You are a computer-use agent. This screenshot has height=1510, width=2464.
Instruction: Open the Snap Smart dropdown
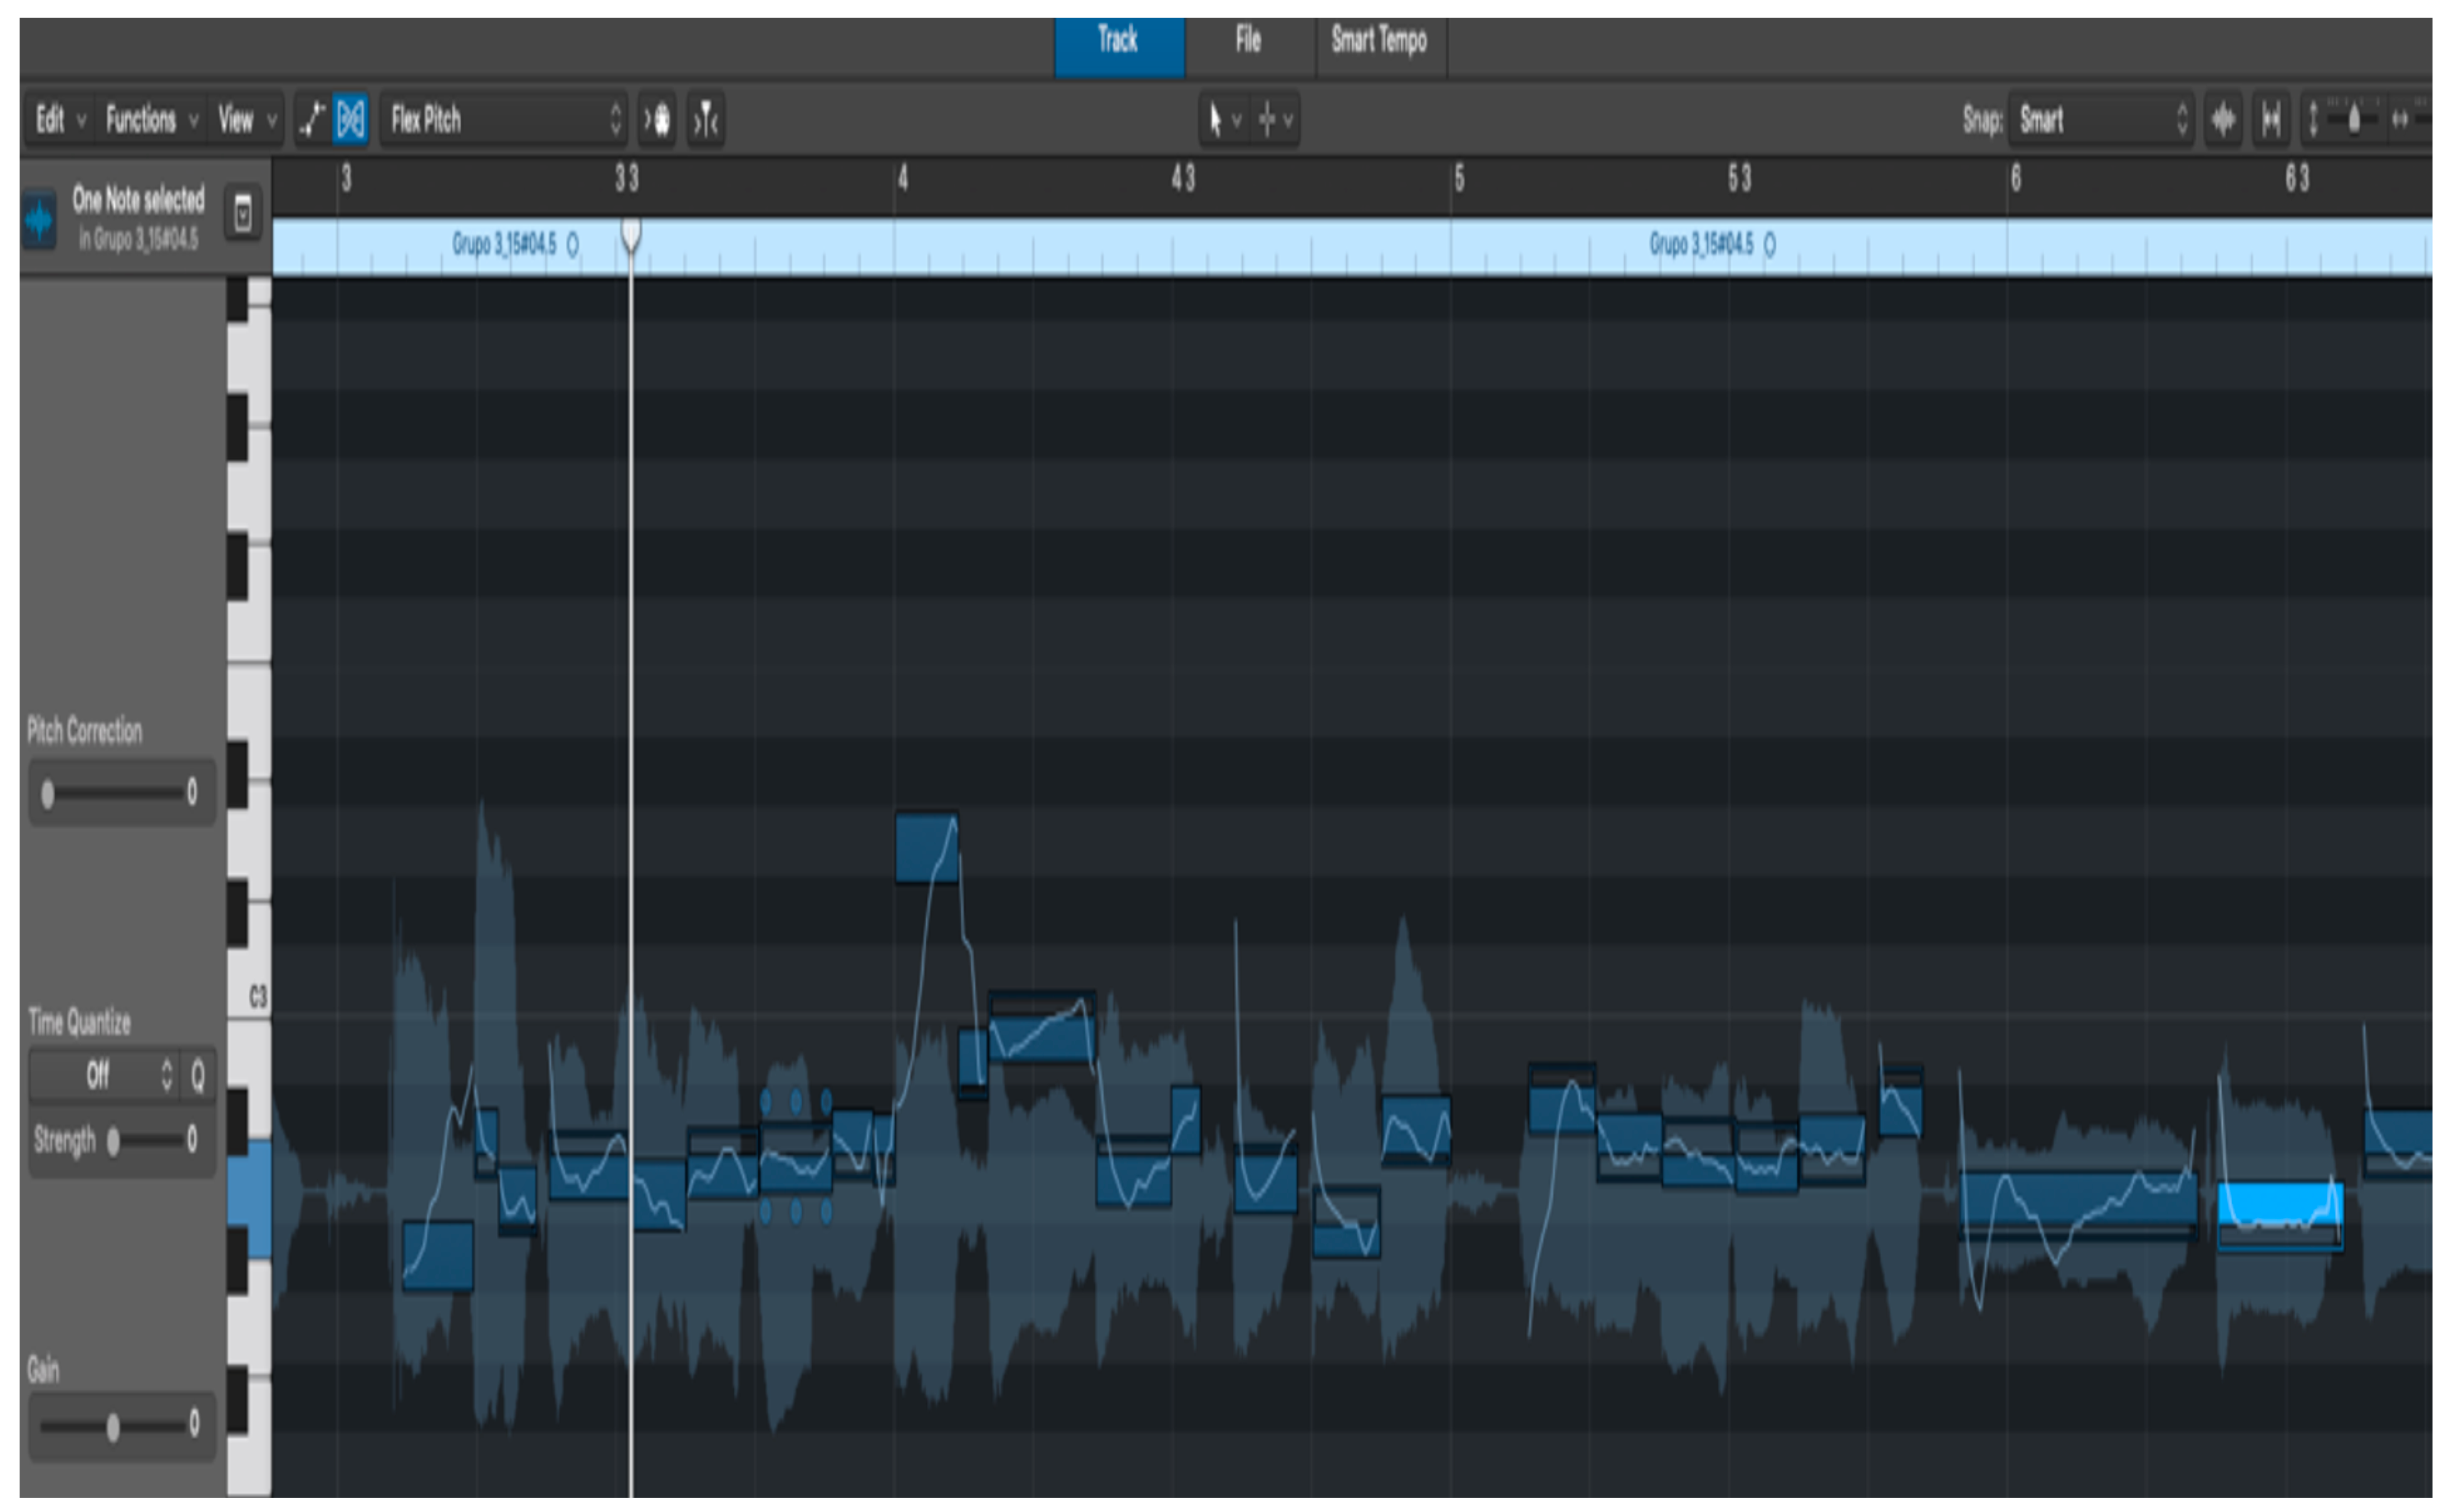click(x=2100, y=120)
